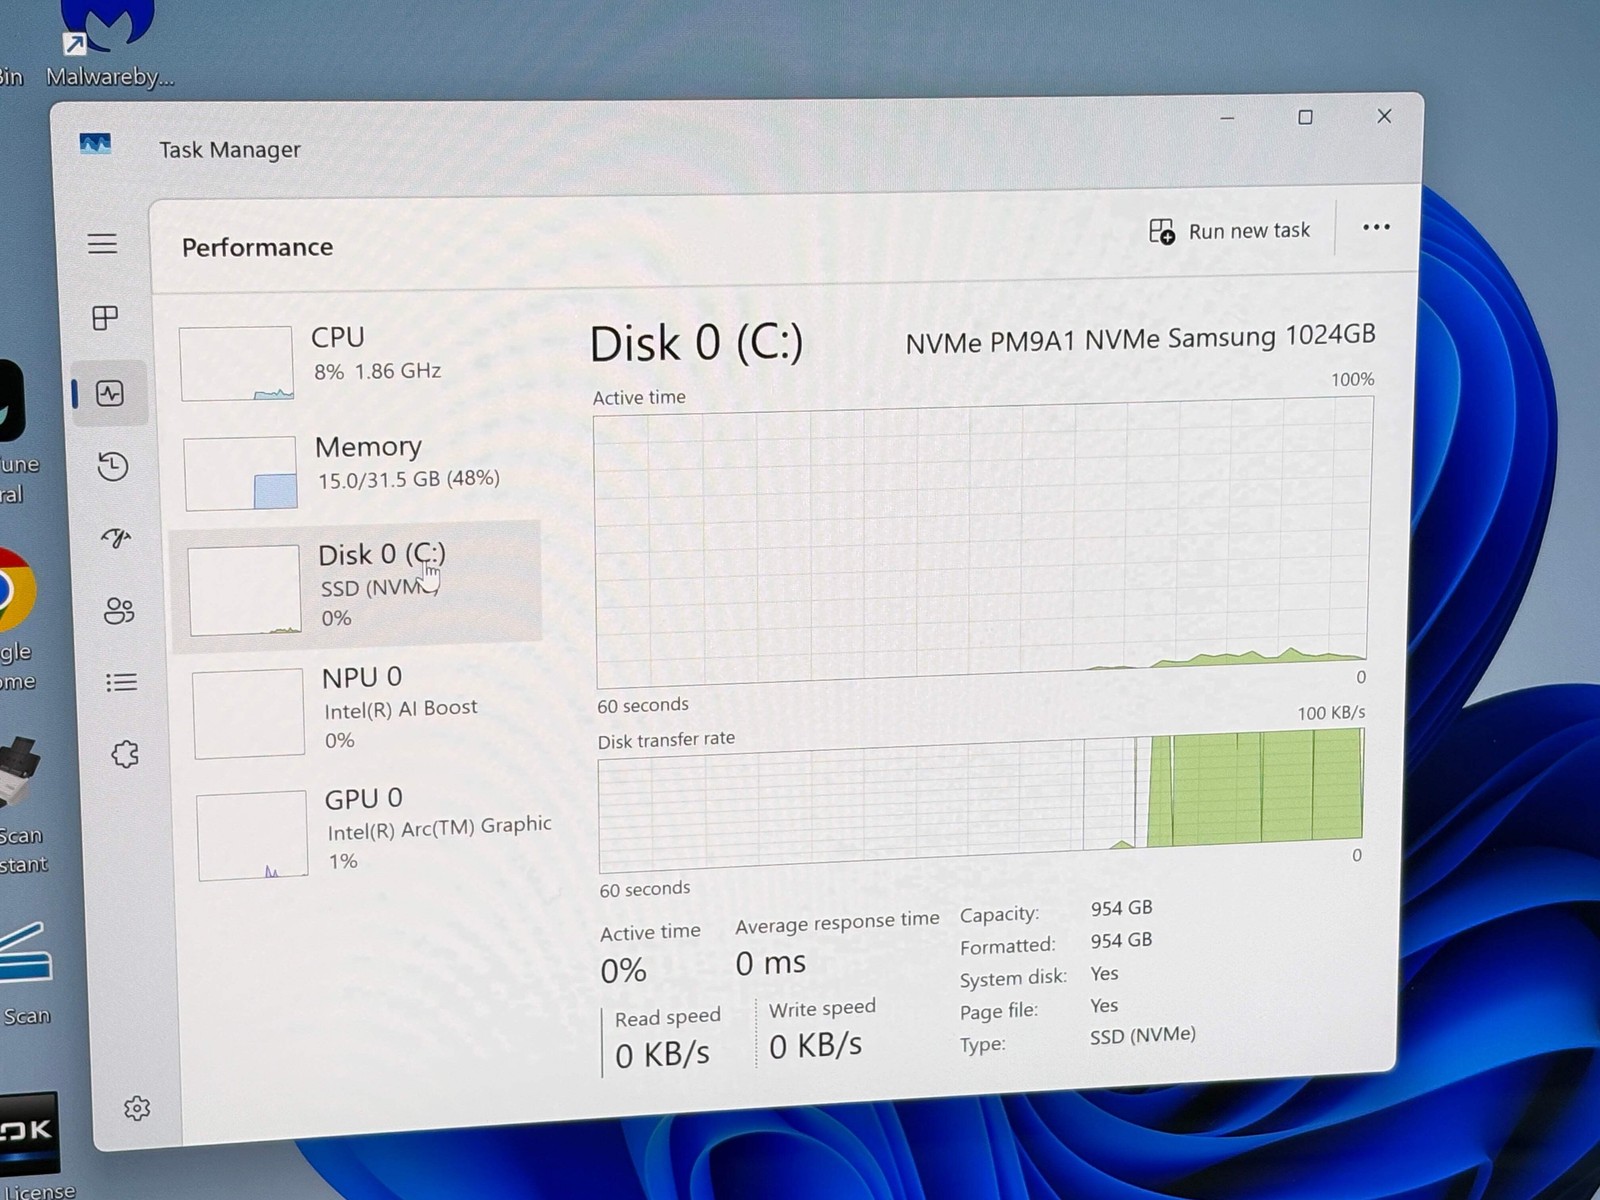Image resolution: width=1600 pixels, height=1200 pixels.
Task: Select Disk 0 (C:) performance item
Action: coord(357,587)
